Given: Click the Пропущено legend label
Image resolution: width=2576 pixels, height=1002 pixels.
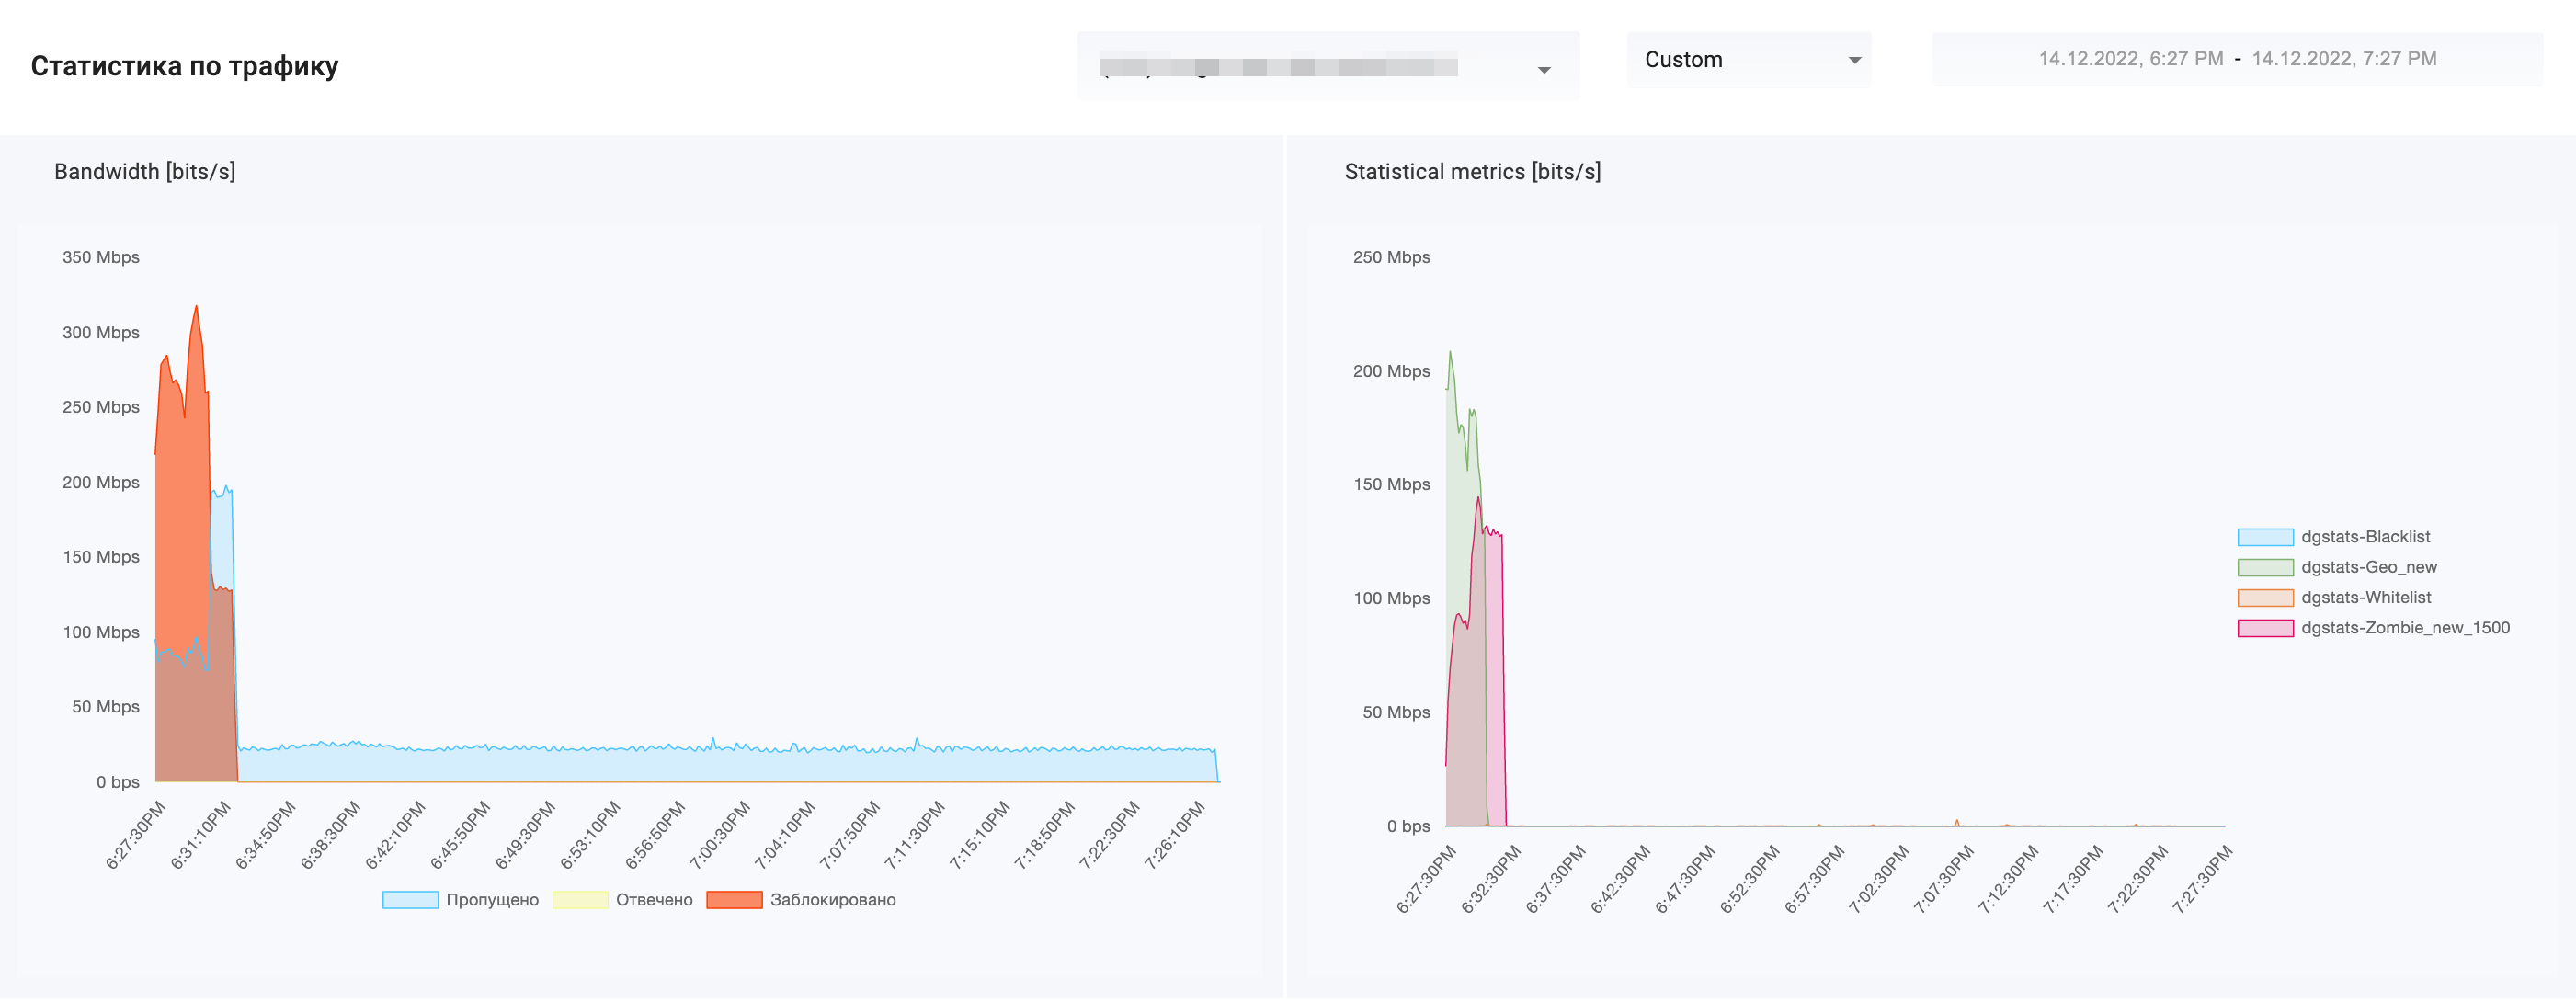Looking at the screenshot, I should [x=492, y=900].
